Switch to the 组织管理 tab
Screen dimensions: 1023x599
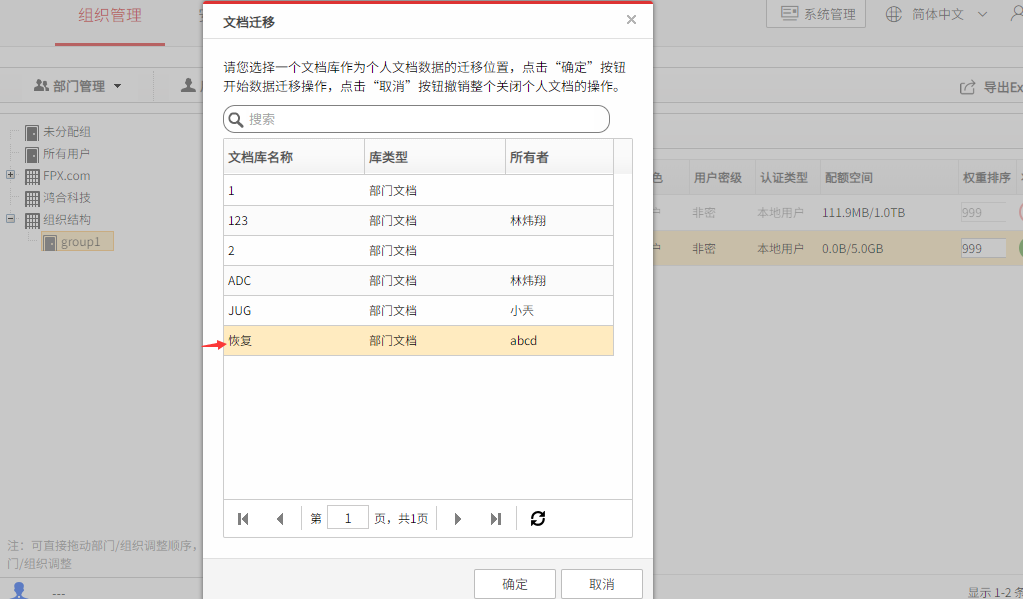[x=110, y=16]
